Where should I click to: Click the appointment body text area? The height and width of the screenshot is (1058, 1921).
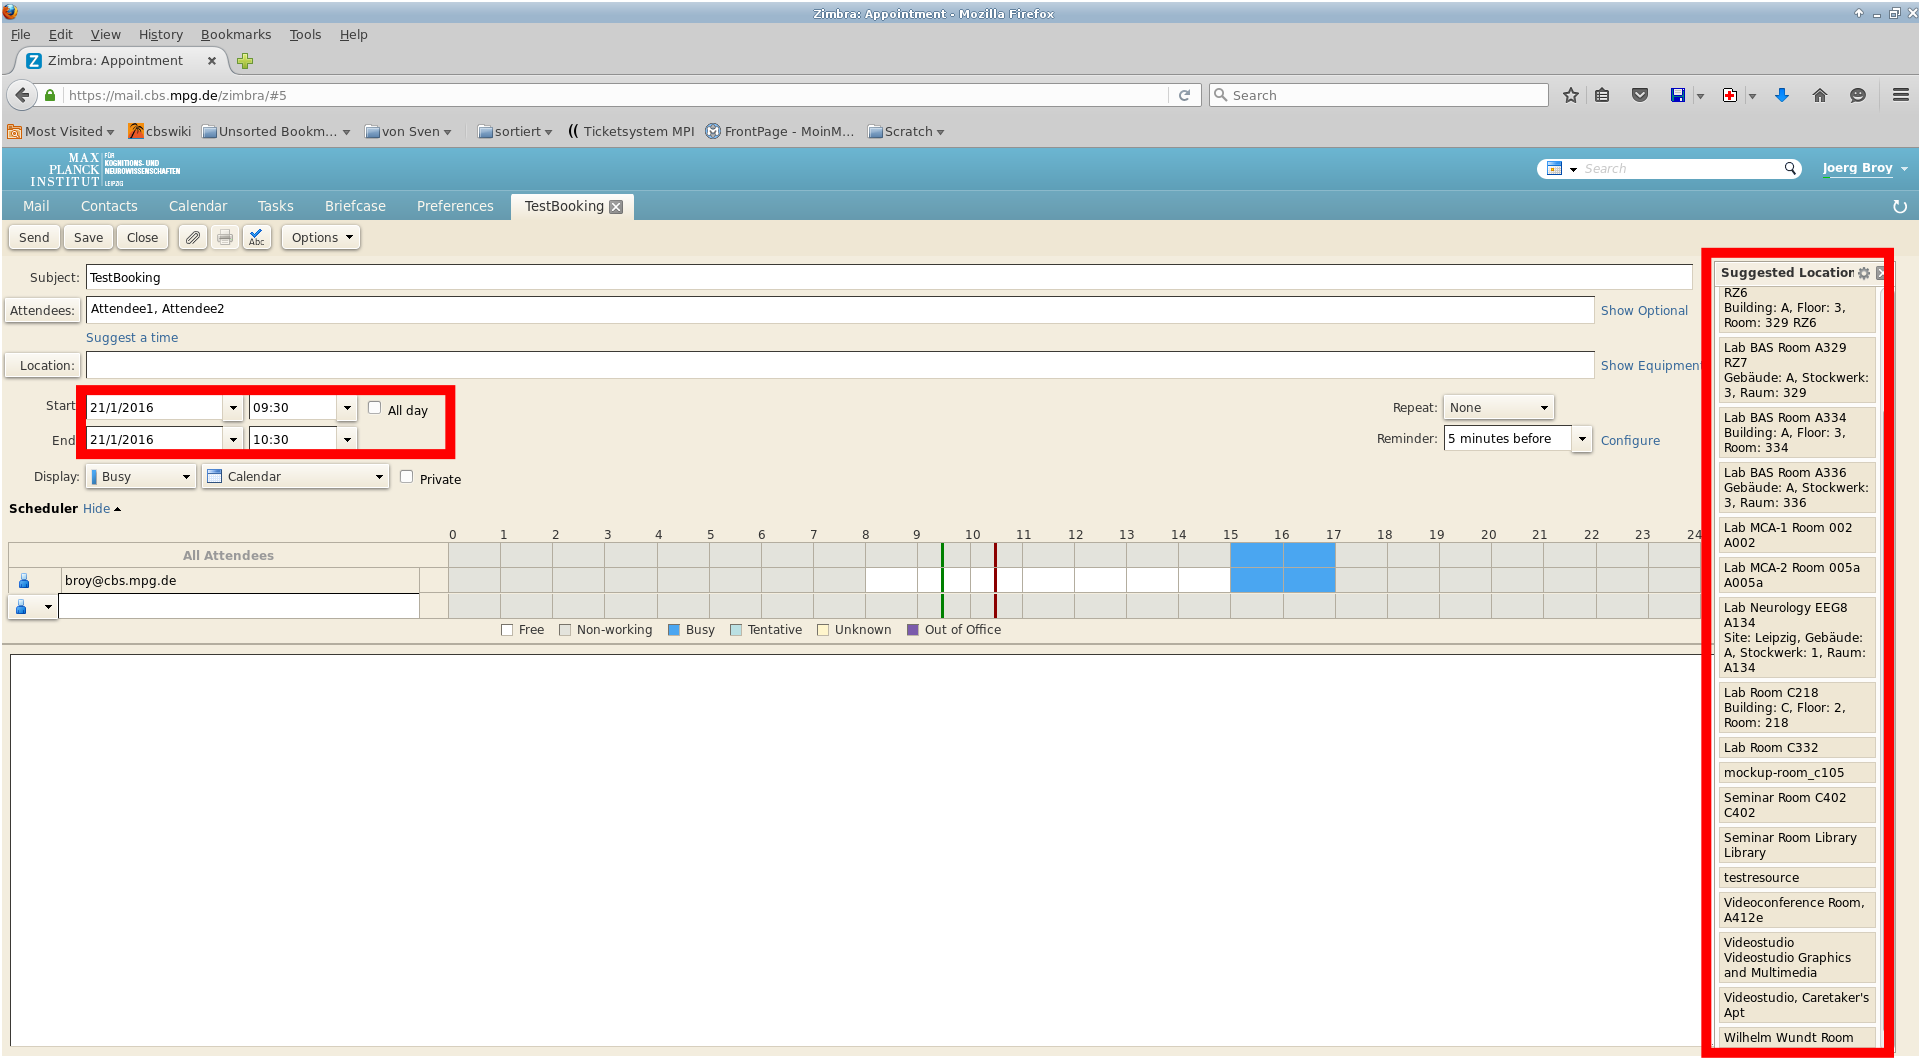[x=855, y=850]
